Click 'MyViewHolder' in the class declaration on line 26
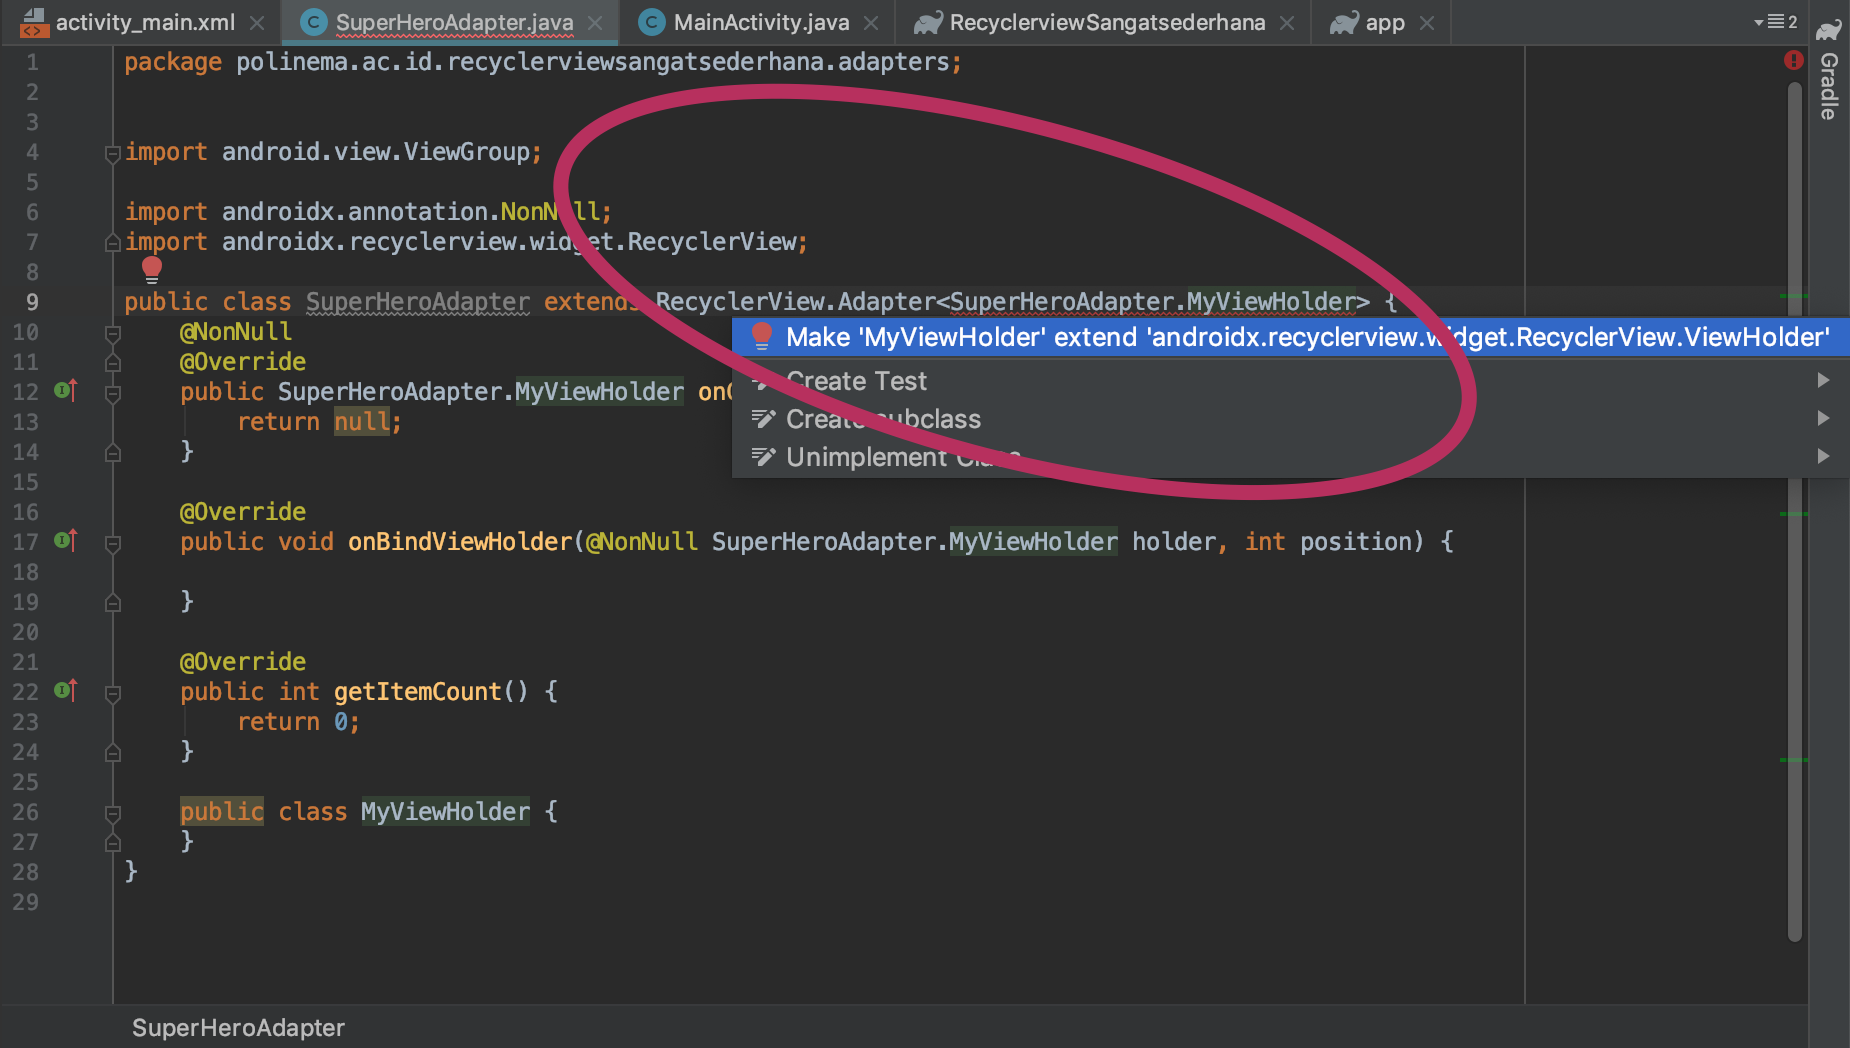 tap(445, 812)
